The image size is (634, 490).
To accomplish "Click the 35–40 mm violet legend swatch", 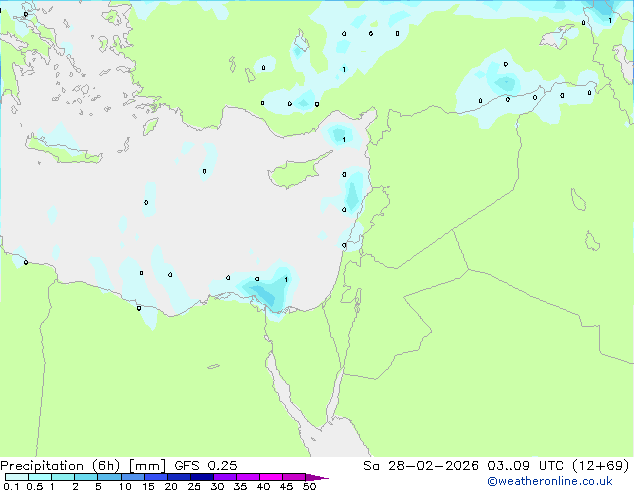I will [x=247, y=477].
